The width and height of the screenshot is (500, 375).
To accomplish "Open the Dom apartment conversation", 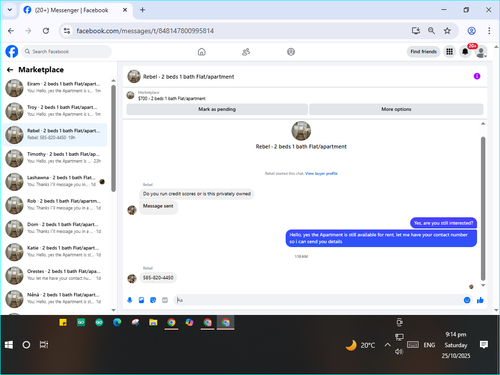I will (x=55, y=228).
